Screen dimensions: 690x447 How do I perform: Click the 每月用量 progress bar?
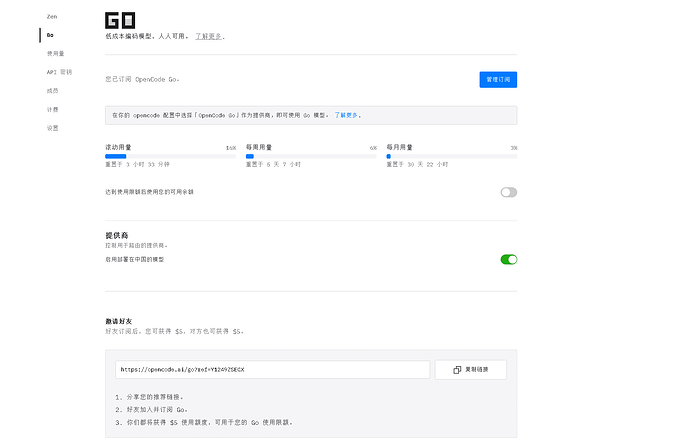452,156
